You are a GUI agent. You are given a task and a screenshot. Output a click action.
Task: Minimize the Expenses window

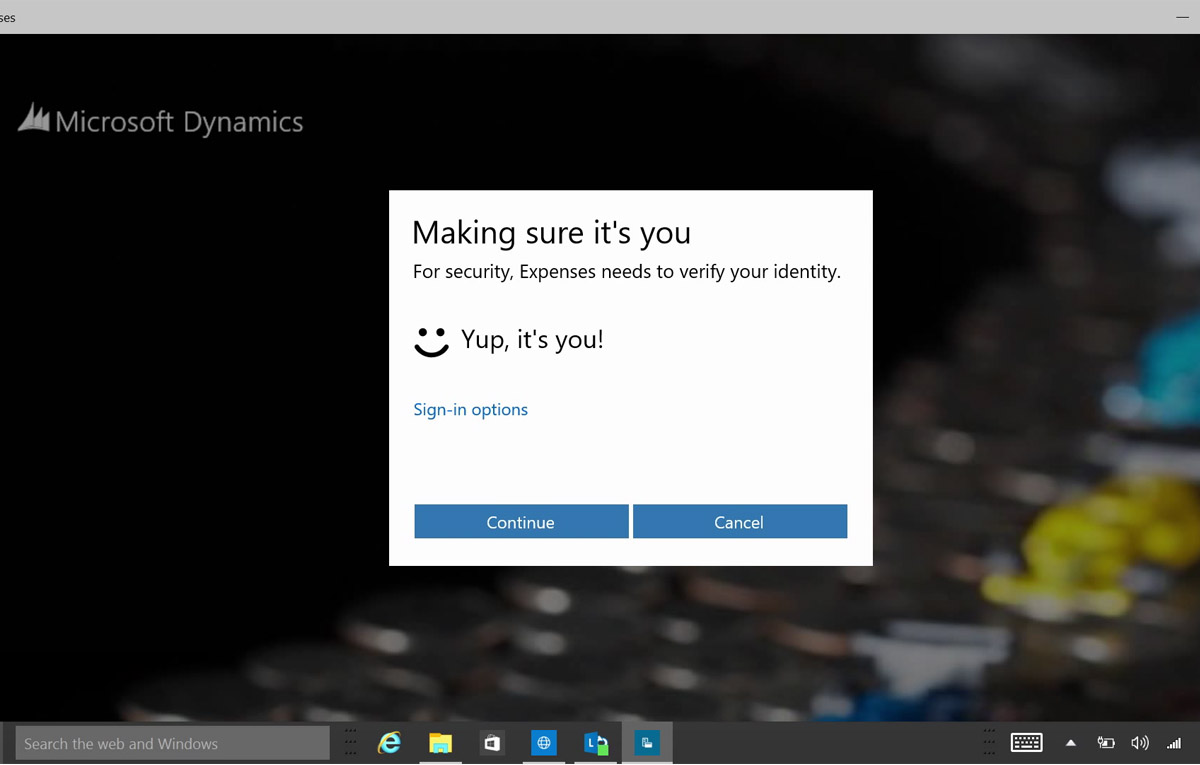[1182, 17]
